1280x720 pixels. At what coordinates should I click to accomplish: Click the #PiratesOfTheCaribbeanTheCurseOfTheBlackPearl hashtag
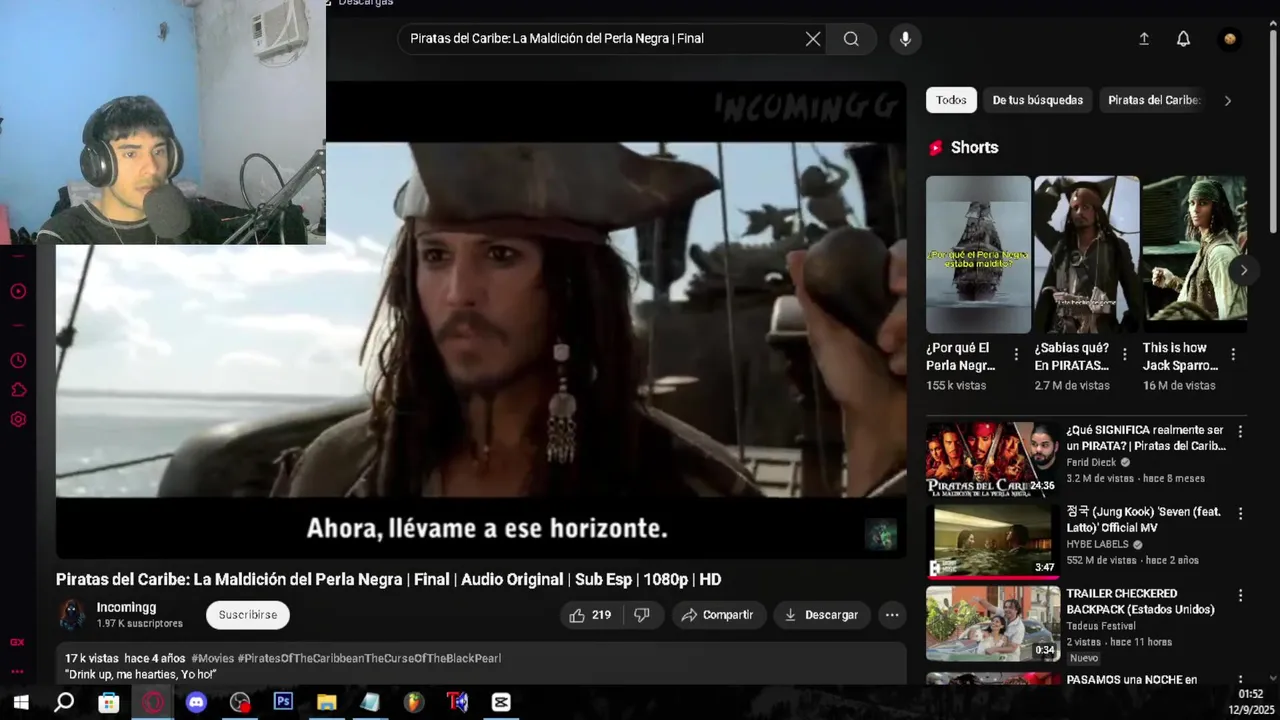click(x=369, y=659)
